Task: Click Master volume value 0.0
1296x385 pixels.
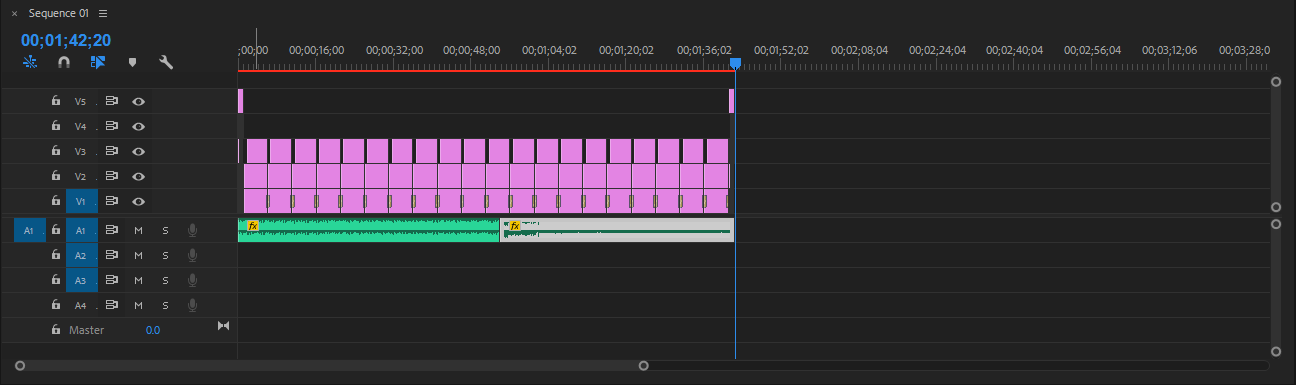Action: tap(152, 330)
